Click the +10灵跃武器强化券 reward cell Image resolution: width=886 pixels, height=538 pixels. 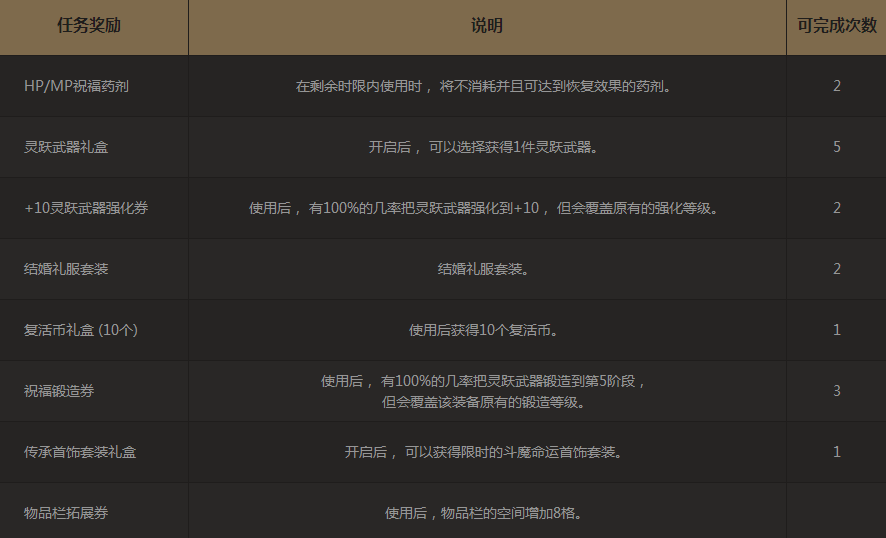click(x=86, y=208)
